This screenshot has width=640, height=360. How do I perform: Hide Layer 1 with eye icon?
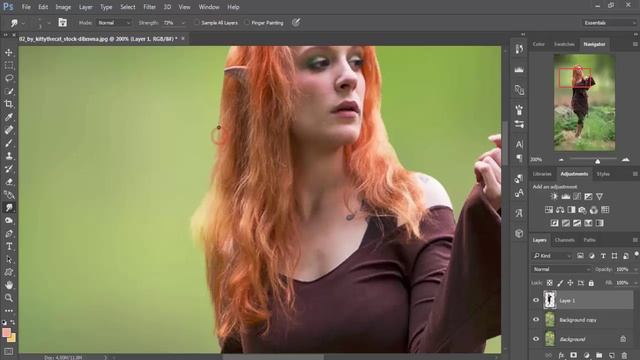[x=536, y=300]
